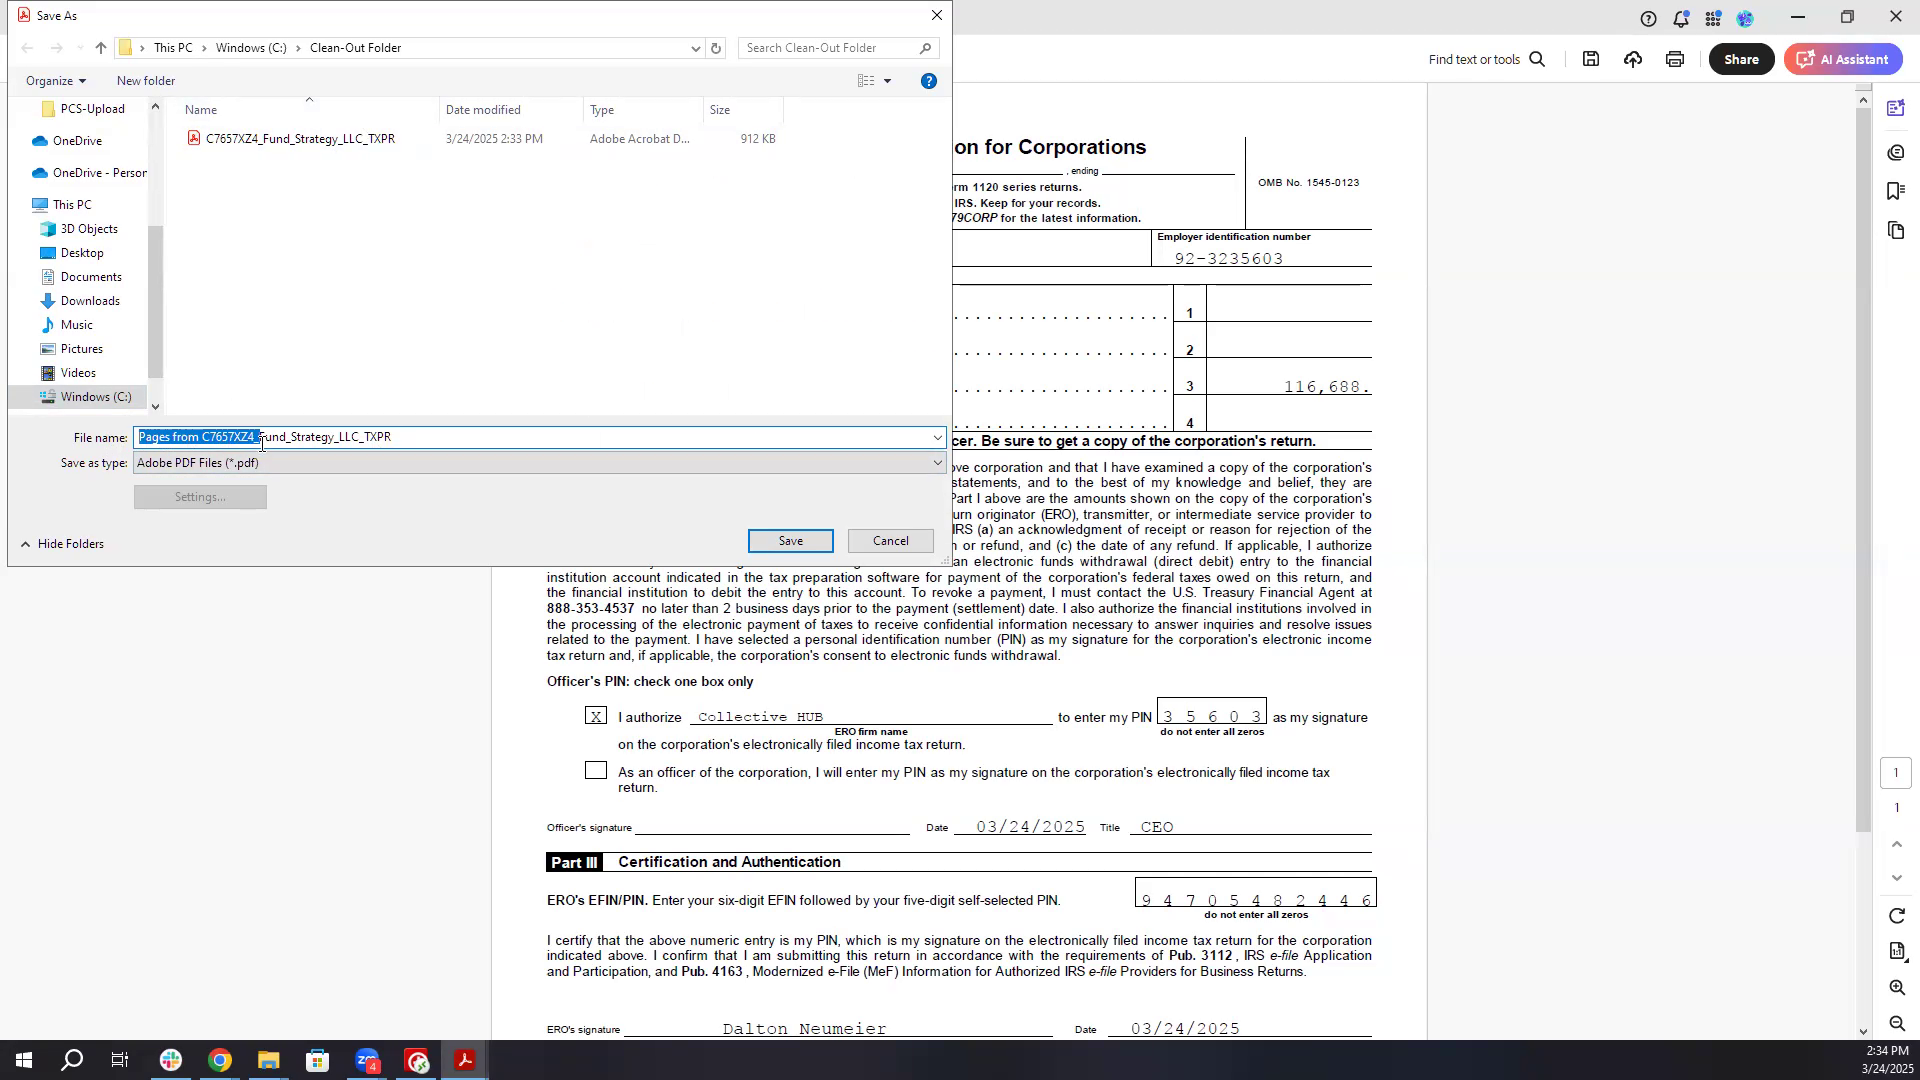Click the rotate page icon in sidebar
Viewport: 1920px width, 1080px height.
[x=1896, y=916]
